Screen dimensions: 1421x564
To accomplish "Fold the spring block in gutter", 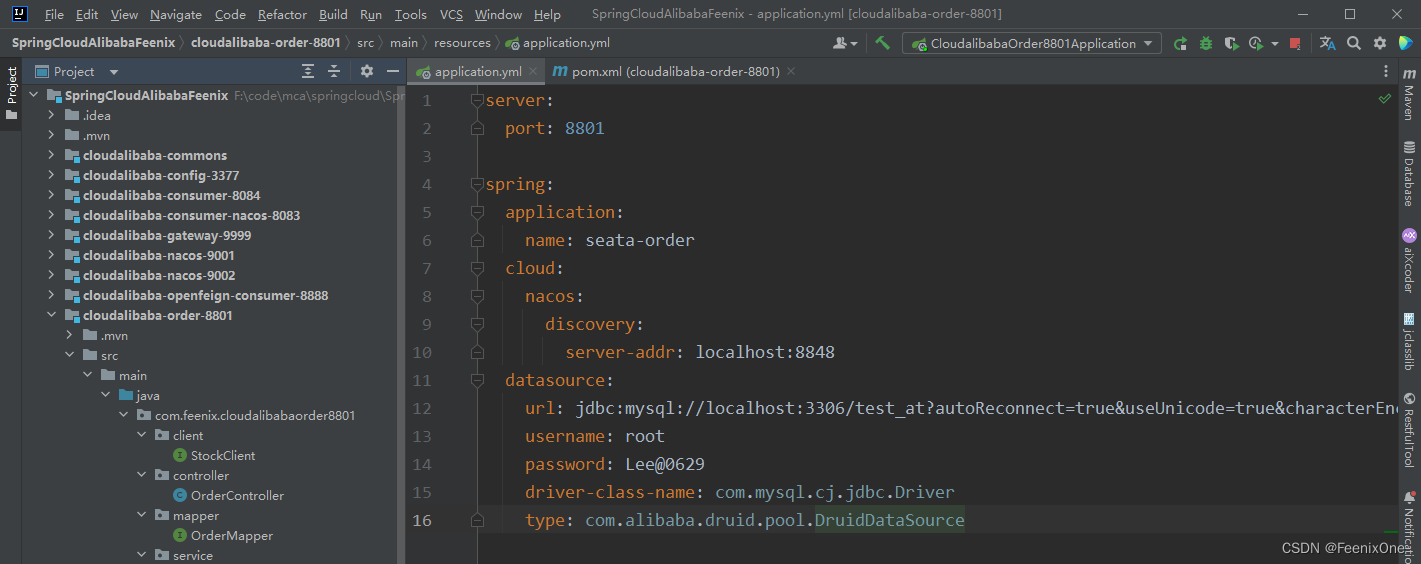I will coord(477,184).
